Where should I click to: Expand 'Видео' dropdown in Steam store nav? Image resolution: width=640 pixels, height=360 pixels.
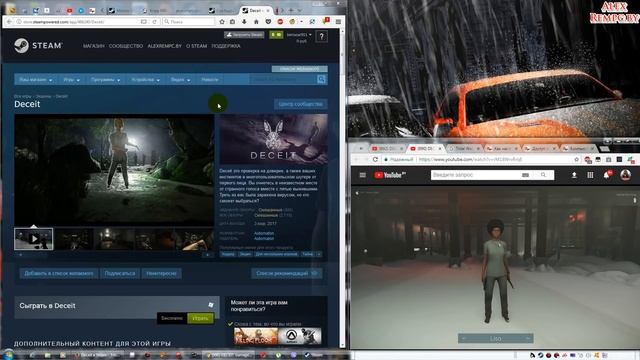[180, 80]
